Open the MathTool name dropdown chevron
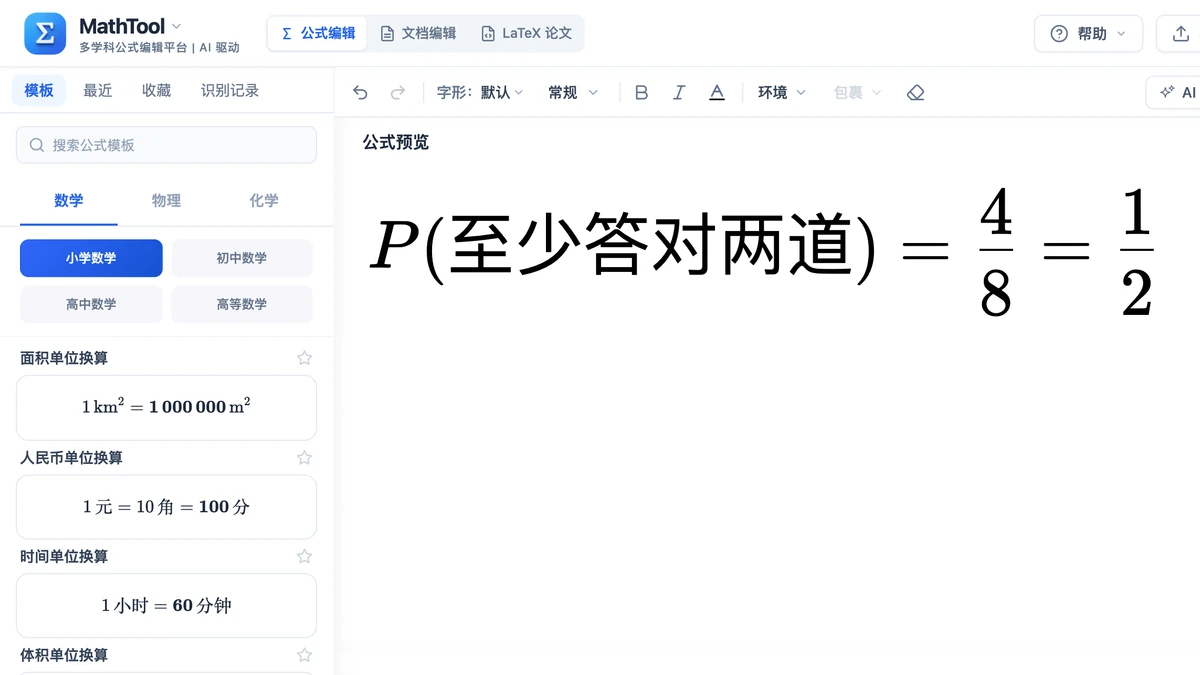 coord(177,26)
